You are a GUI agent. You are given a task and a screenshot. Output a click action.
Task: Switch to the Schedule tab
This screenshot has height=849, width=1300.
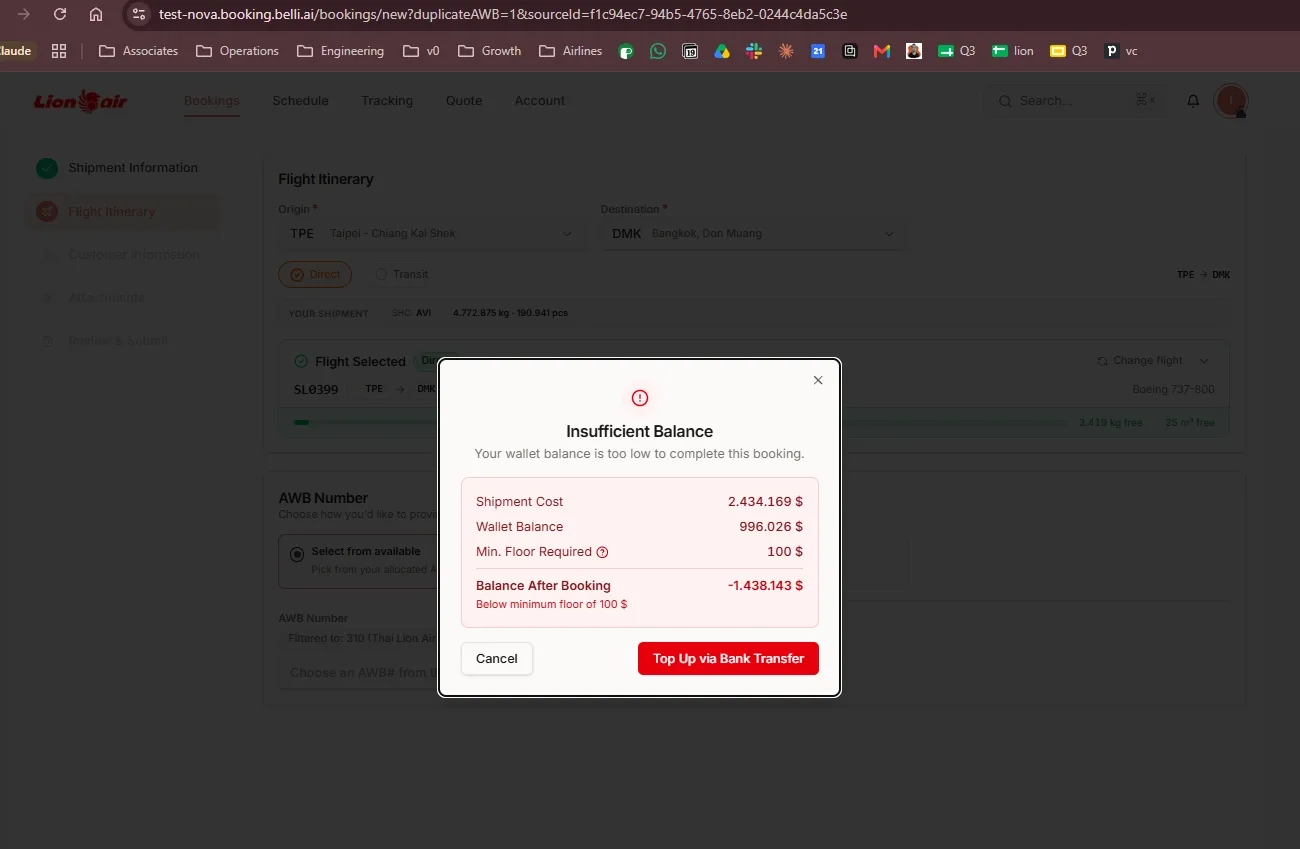(300, 101)
